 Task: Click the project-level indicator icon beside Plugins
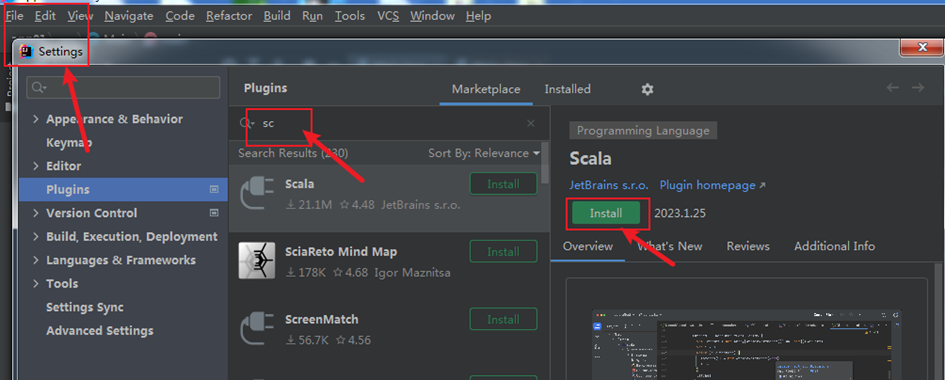tap(213, 189)
